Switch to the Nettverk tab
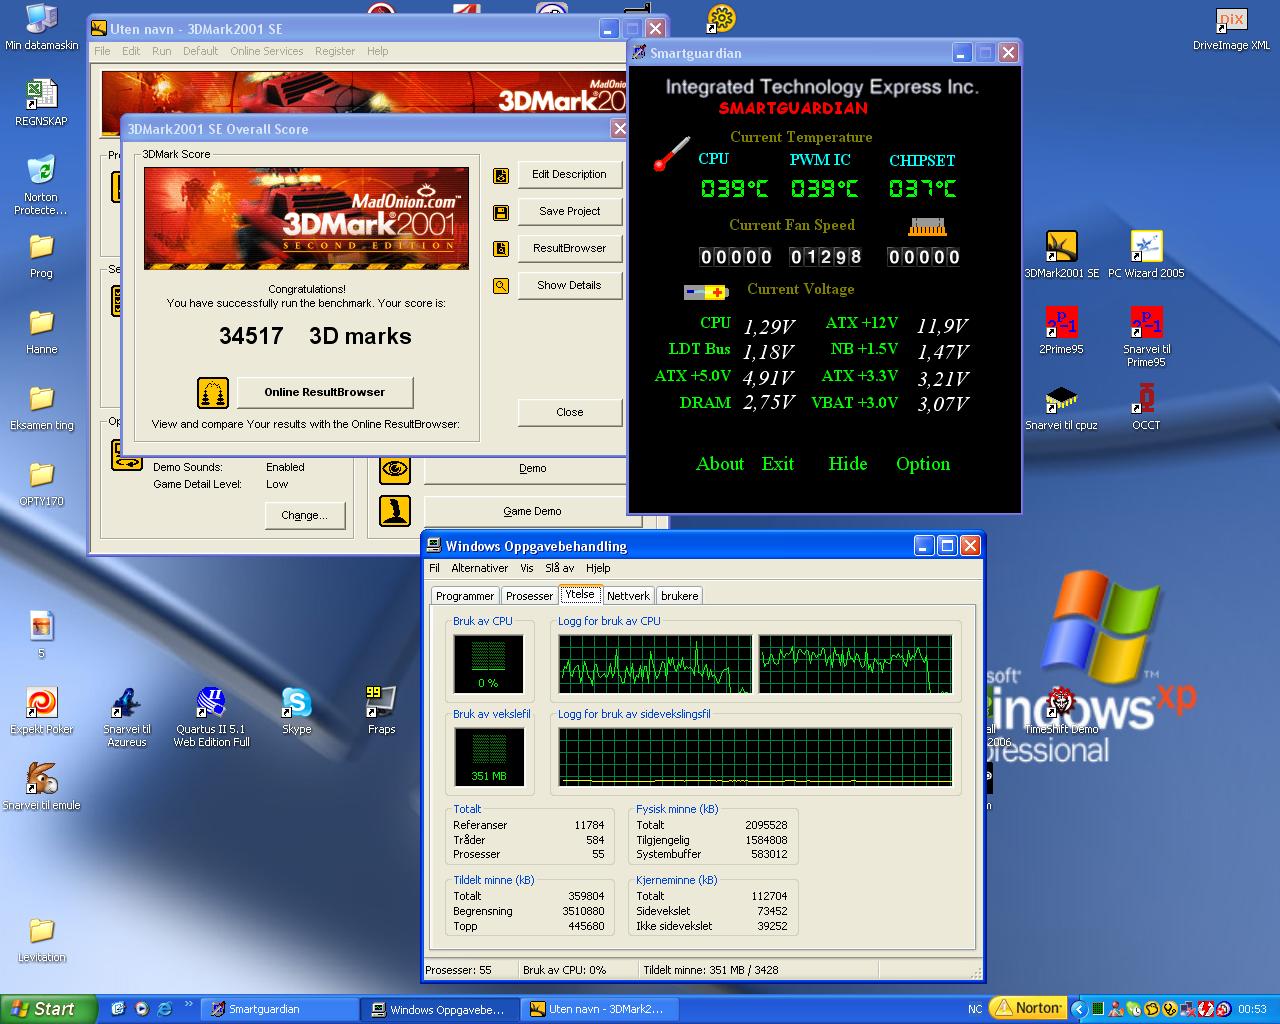Viewport: 1280px width, 1024px height. click(x=628, y=596)
